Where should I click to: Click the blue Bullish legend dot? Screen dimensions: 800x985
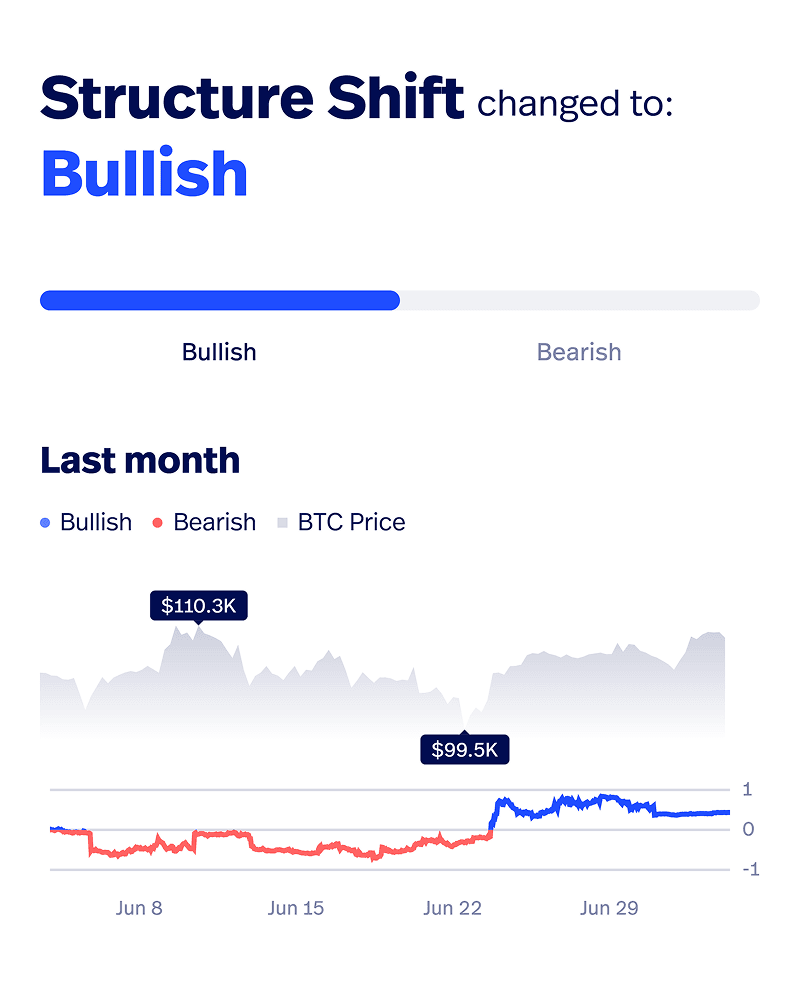pyautogui.click(x=45, y=523)
